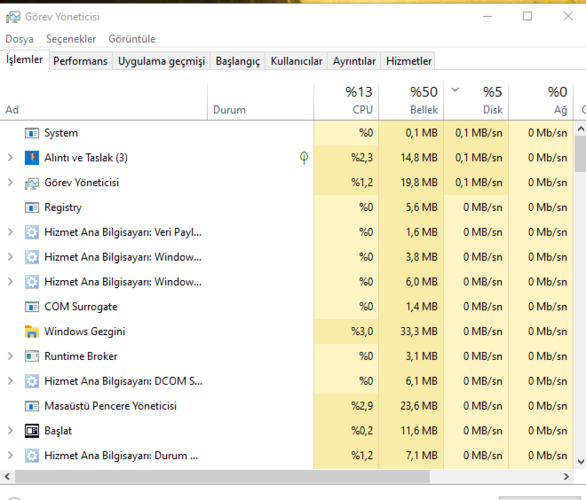Screen dimensions: 586x500
Task: Select the Masaüstü Pencere Yöneticisi name
Action: [110, 406]
